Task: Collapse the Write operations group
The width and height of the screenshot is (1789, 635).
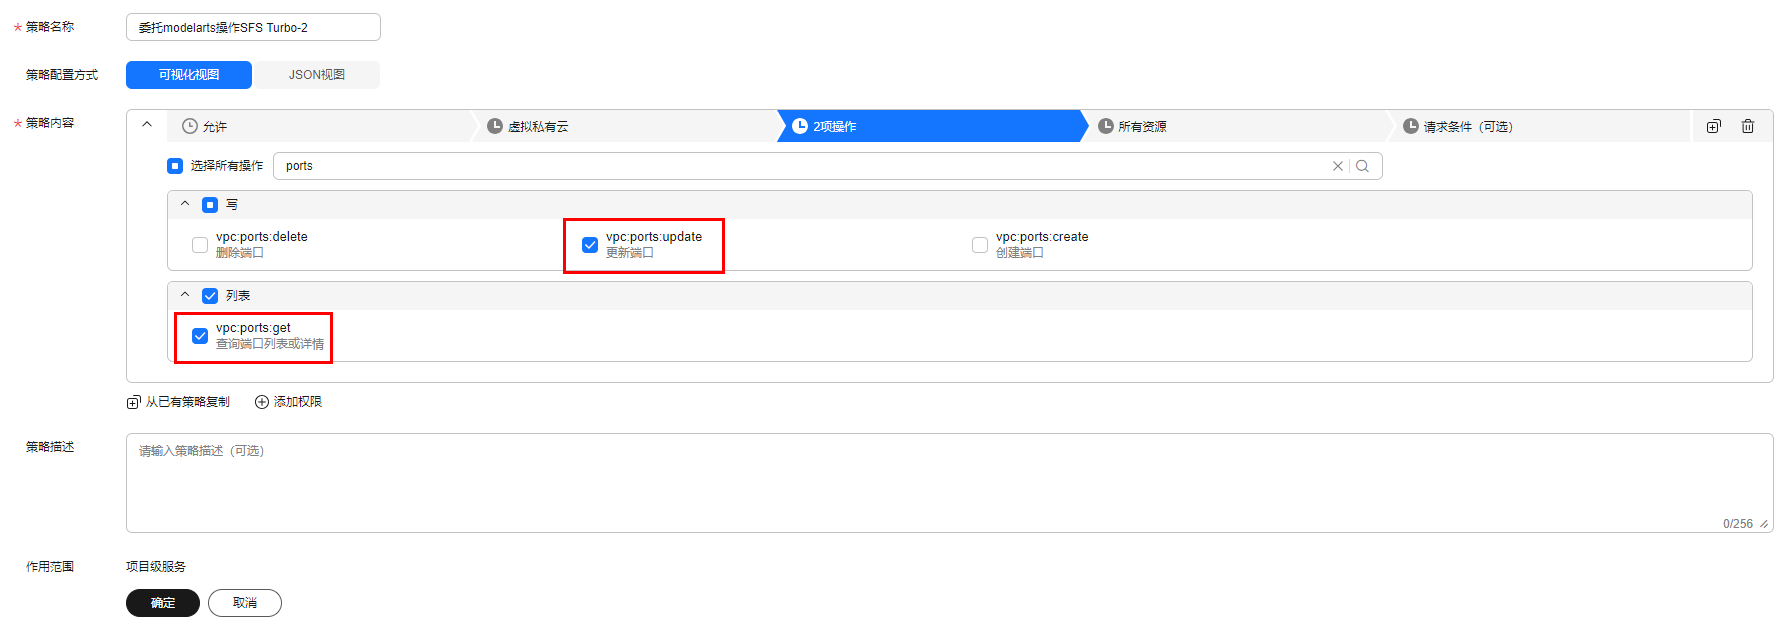Action: (185, 204)
